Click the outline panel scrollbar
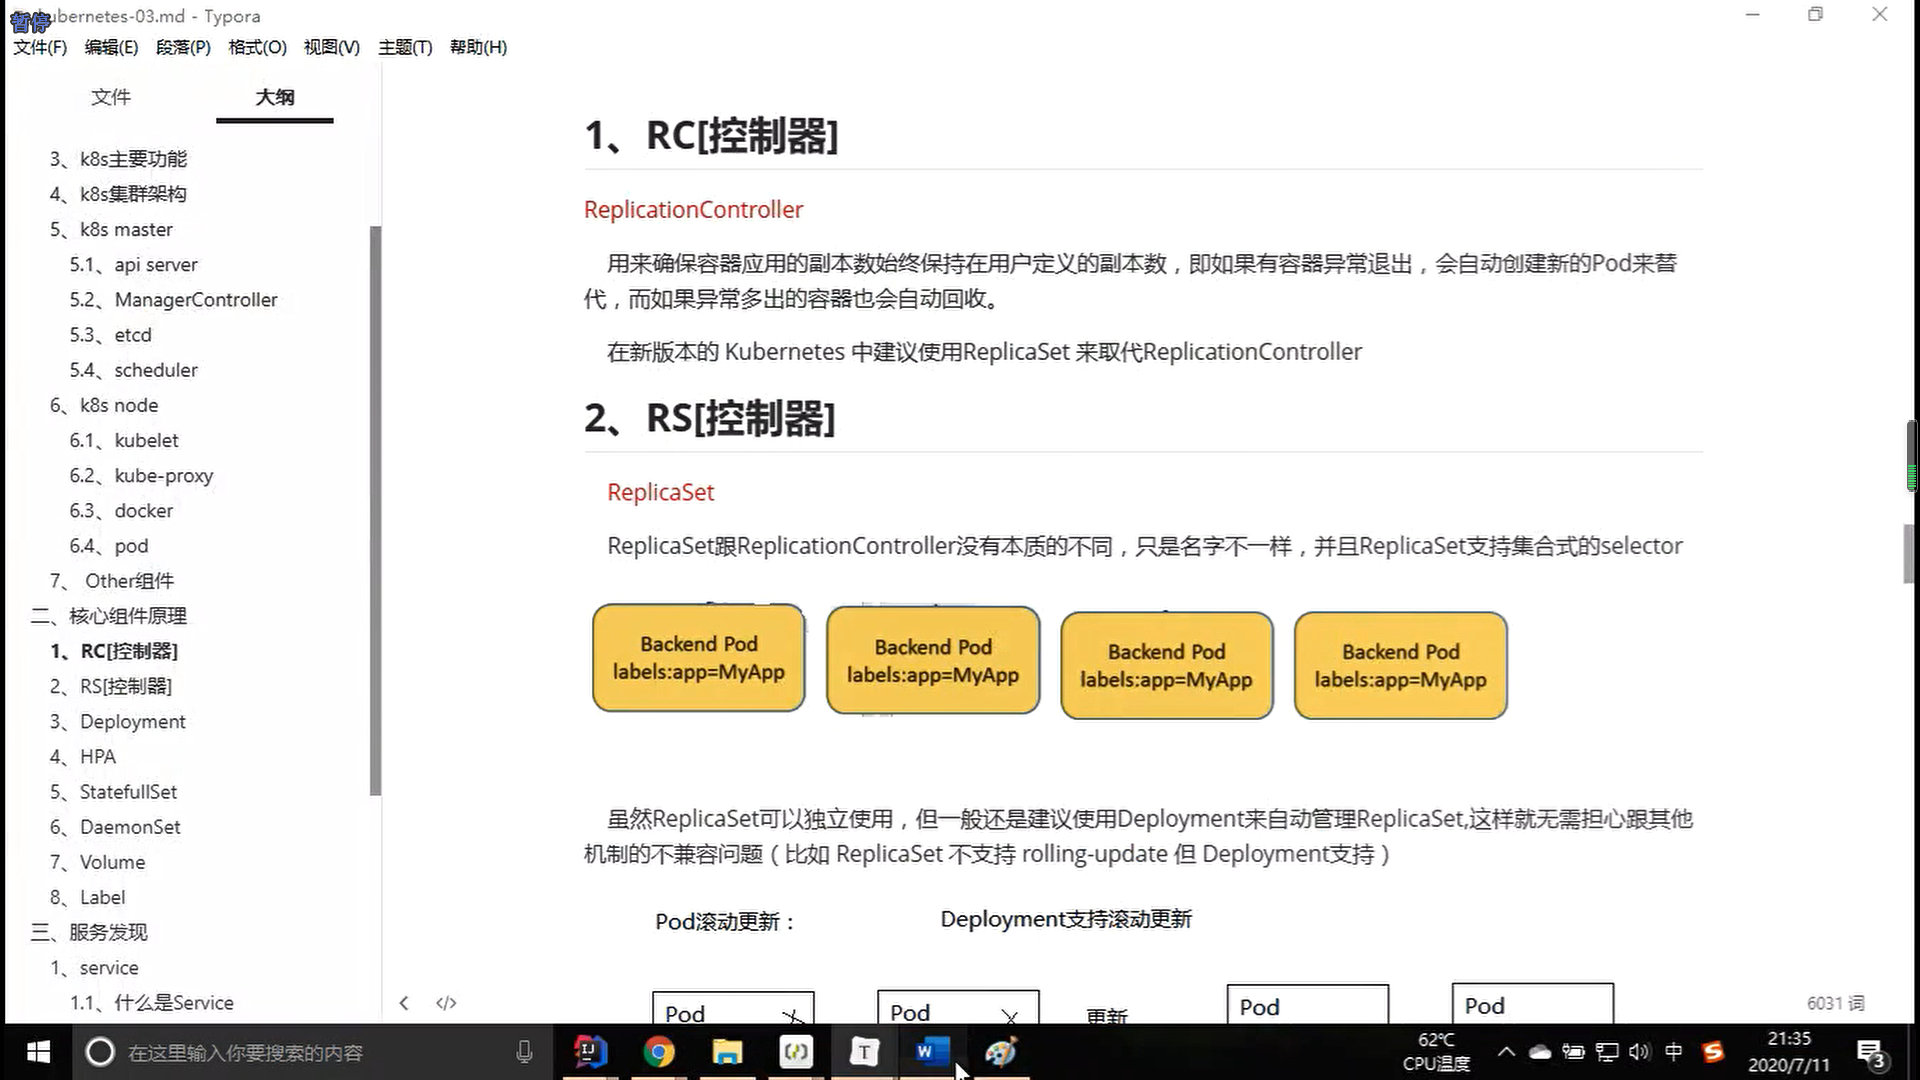This screenshot has height=1080, width=1920. click(x=376, y=510)
